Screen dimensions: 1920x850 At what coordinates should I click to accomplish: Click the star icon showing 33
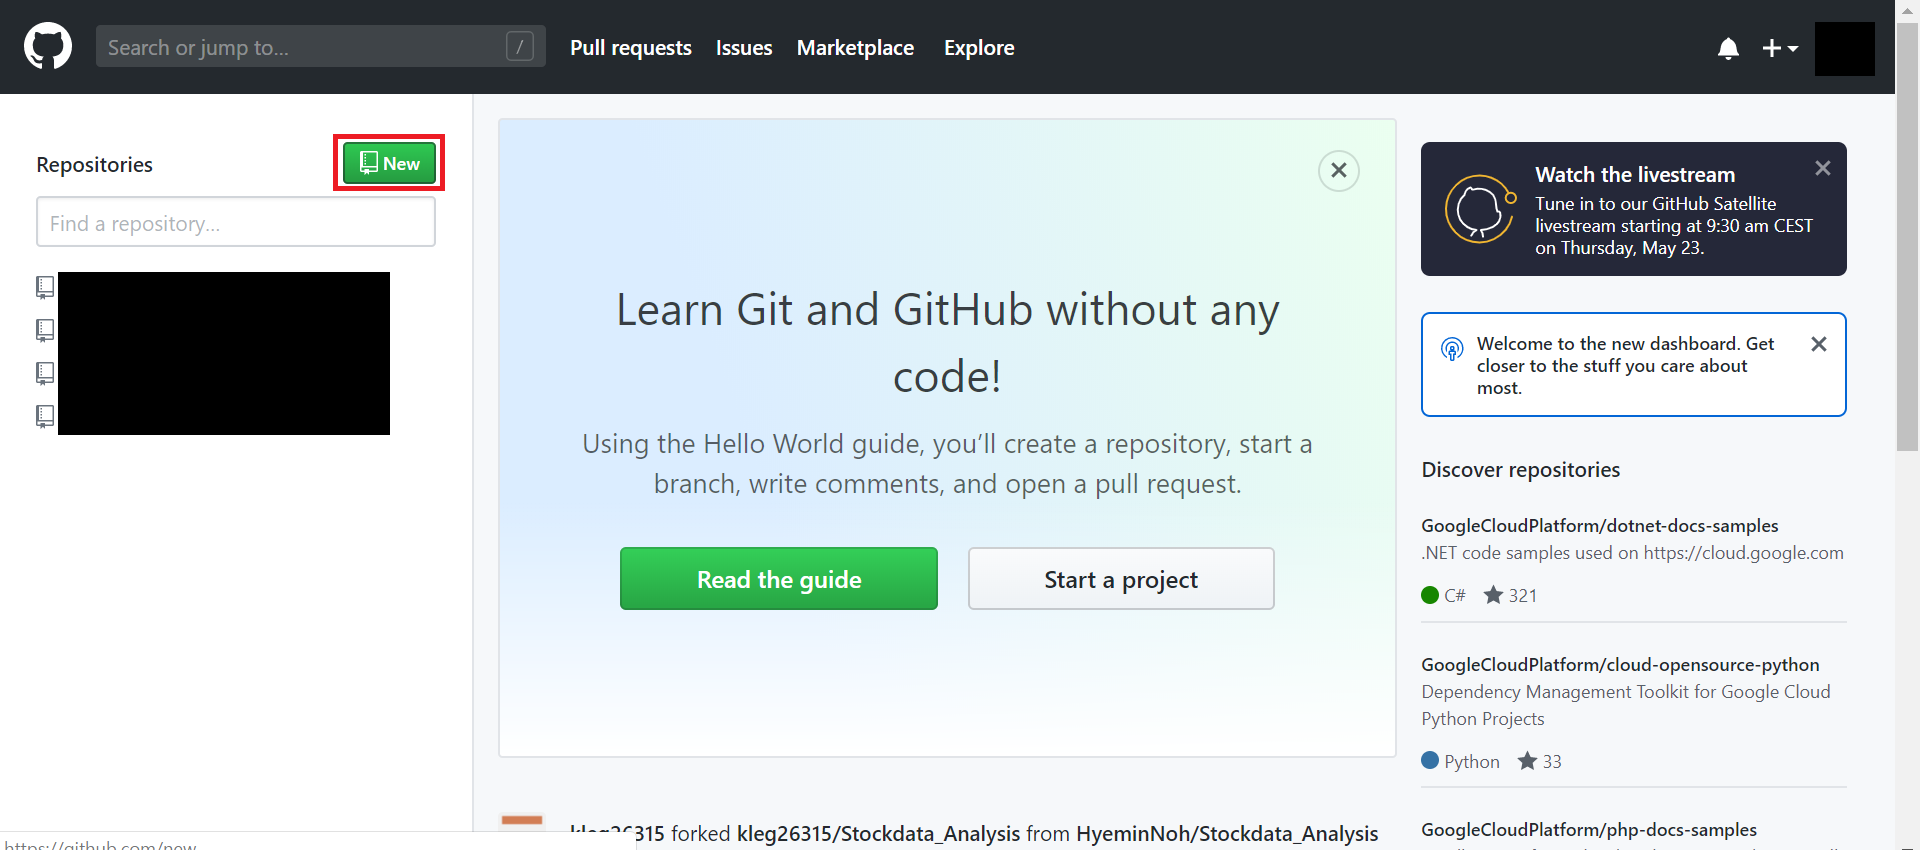point(1527,761)
